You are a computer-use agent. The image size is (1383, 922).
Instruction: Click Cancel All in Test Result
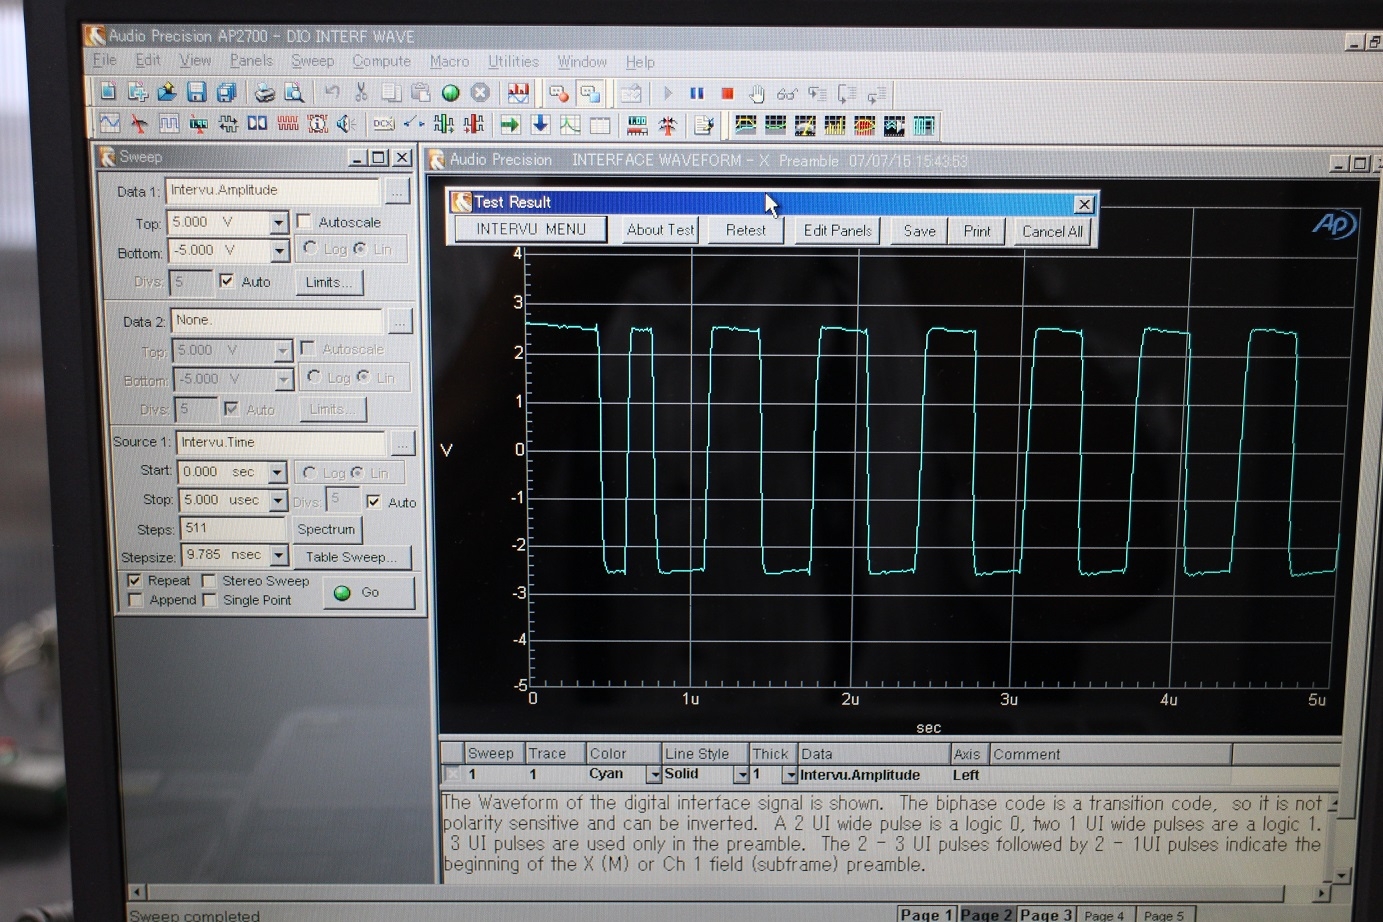1052,231
